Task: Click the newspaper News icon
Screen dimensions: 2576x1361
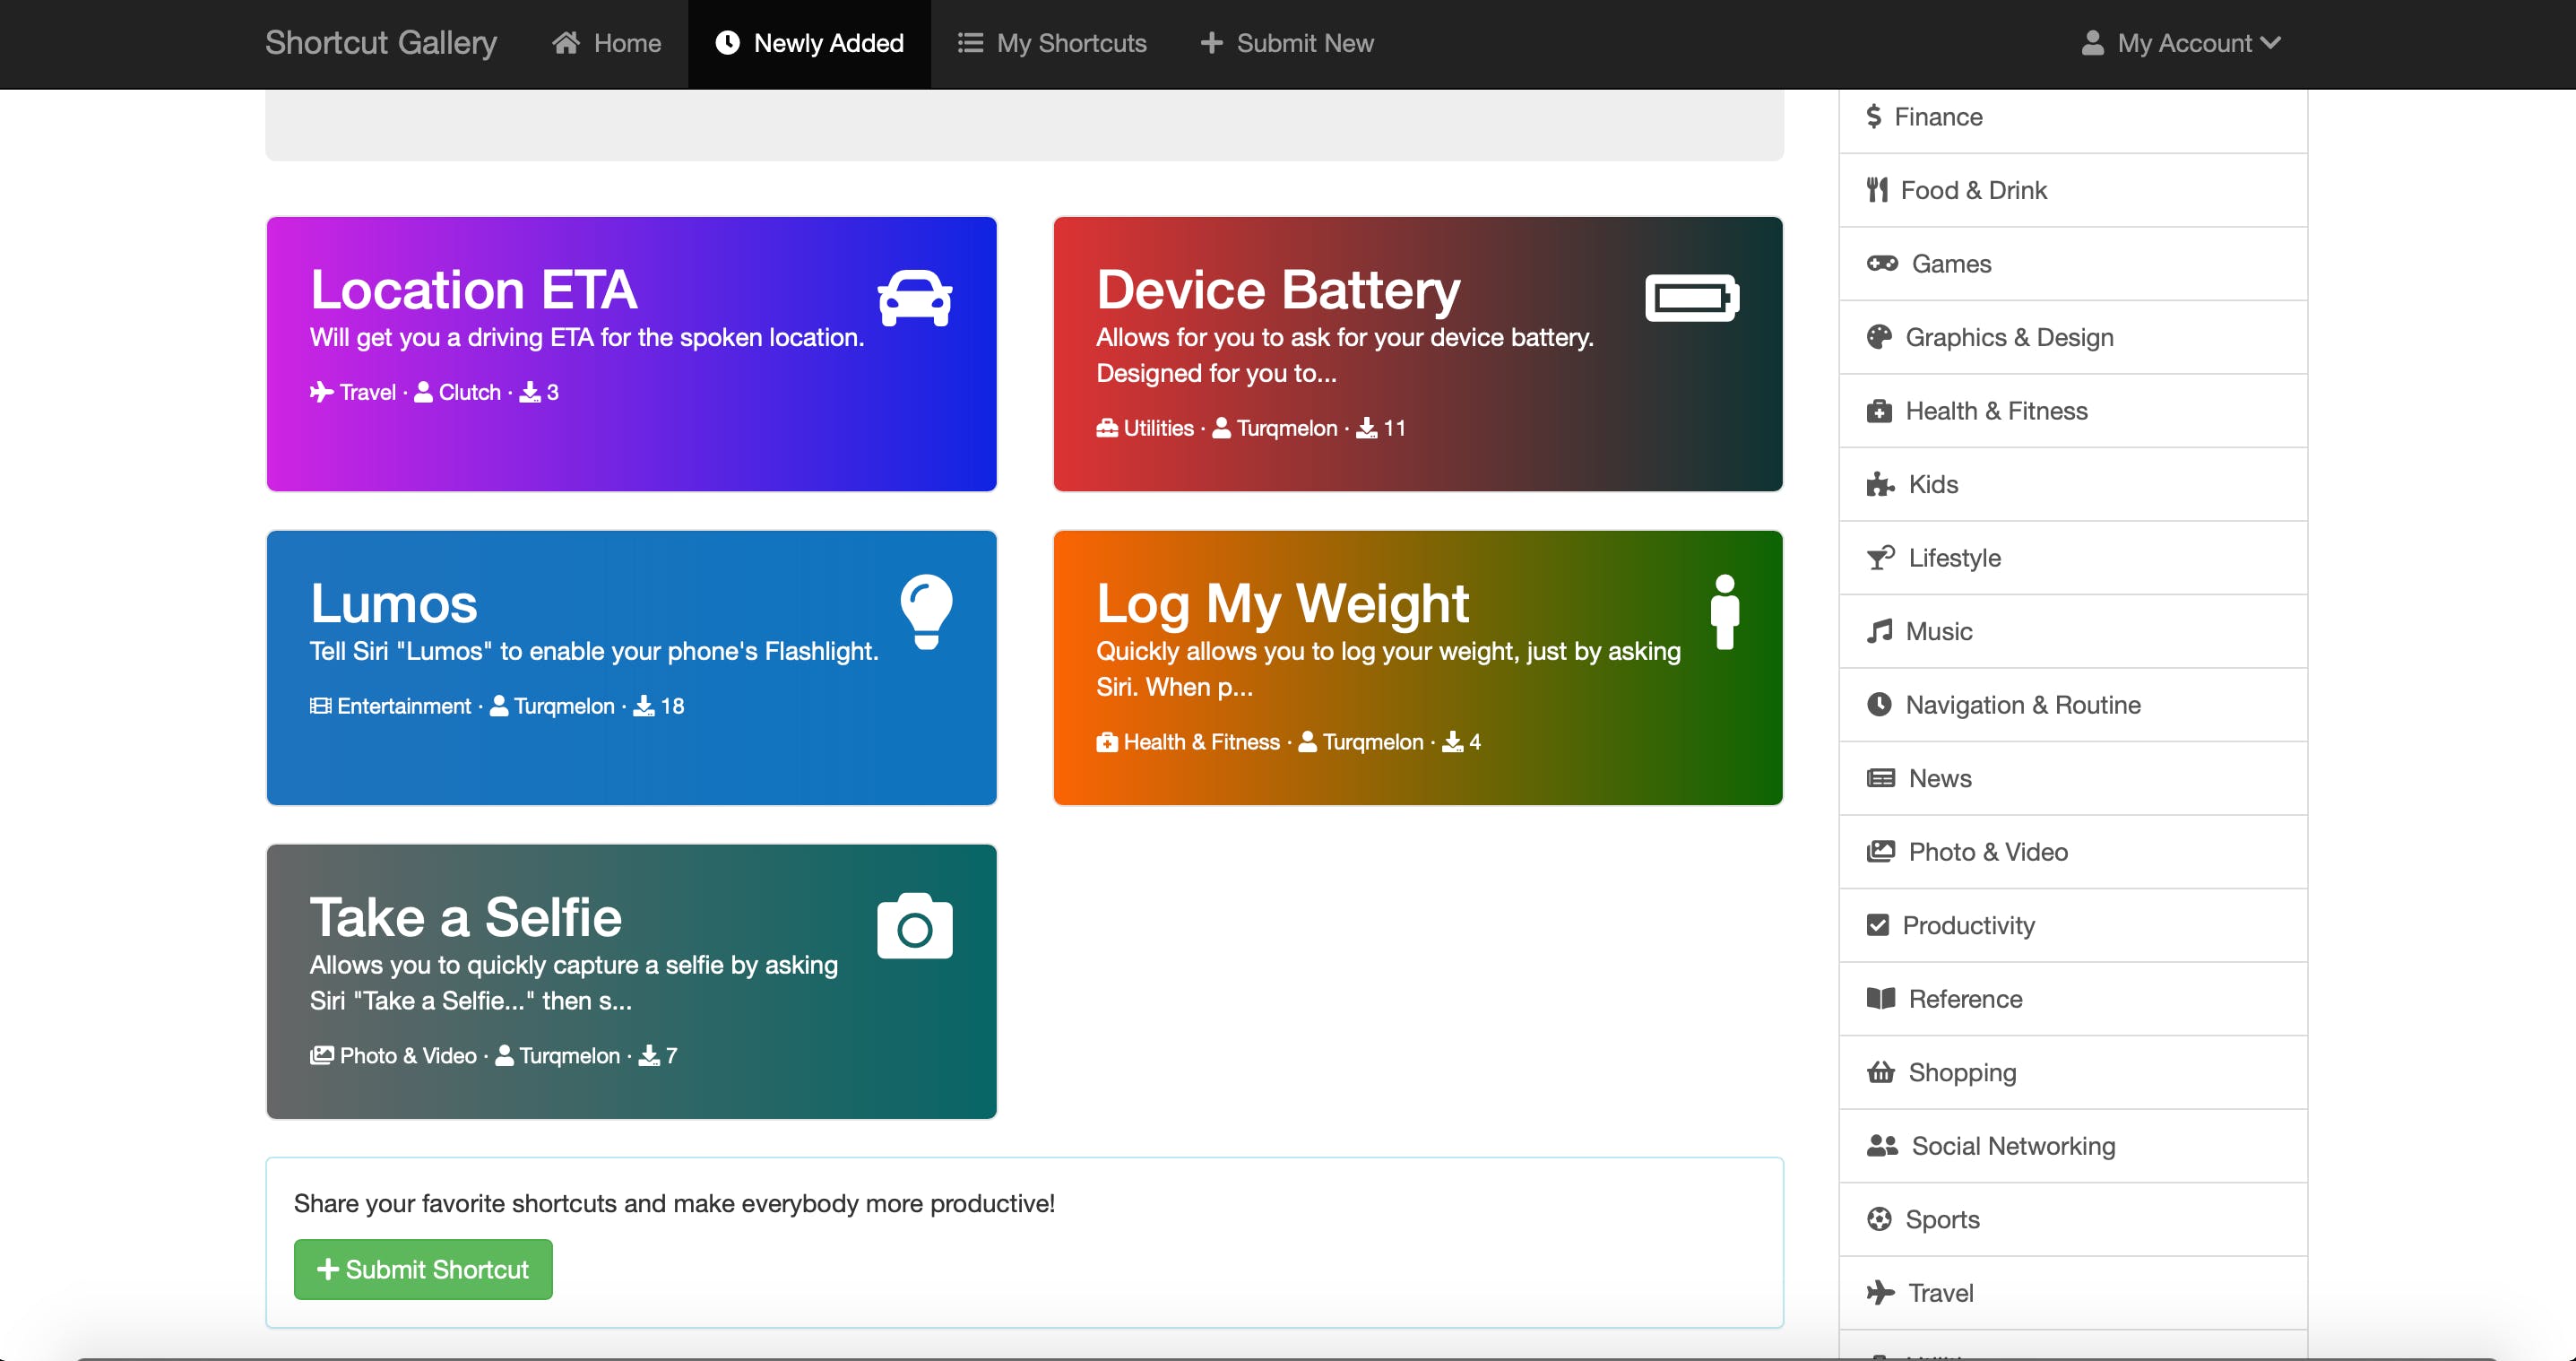Action: pos(1880,778)
